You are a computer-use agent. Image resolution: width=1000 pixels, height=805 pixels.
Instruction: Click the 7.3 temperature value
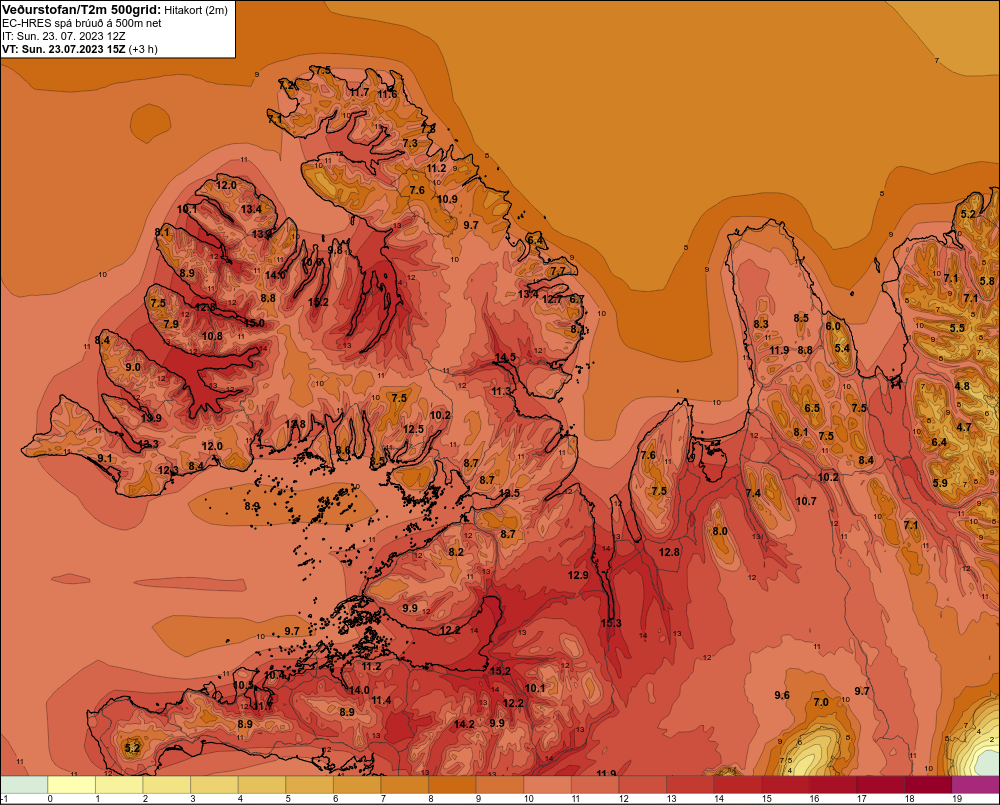click(410, 143)
